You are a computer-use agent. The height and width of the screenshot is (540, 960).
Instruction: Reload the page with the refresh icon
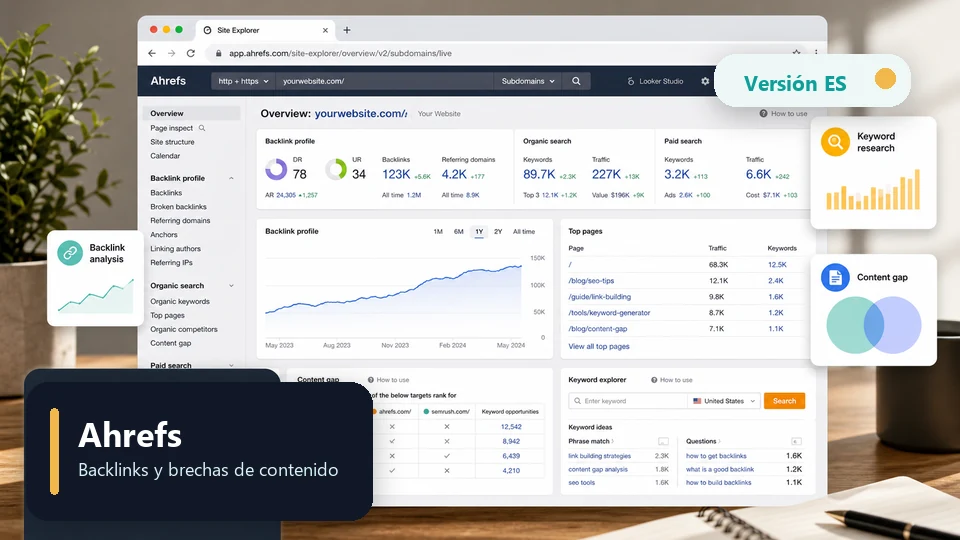tap(191, 53)
